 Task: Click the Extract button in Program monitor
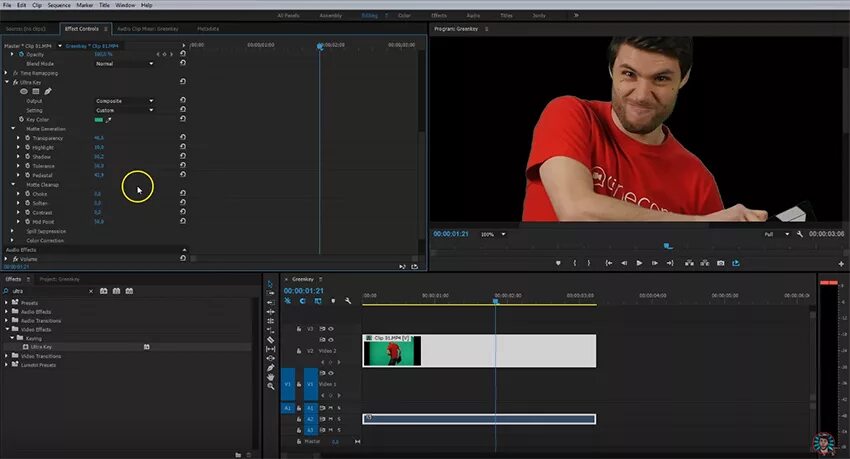(x=705, y=263)
